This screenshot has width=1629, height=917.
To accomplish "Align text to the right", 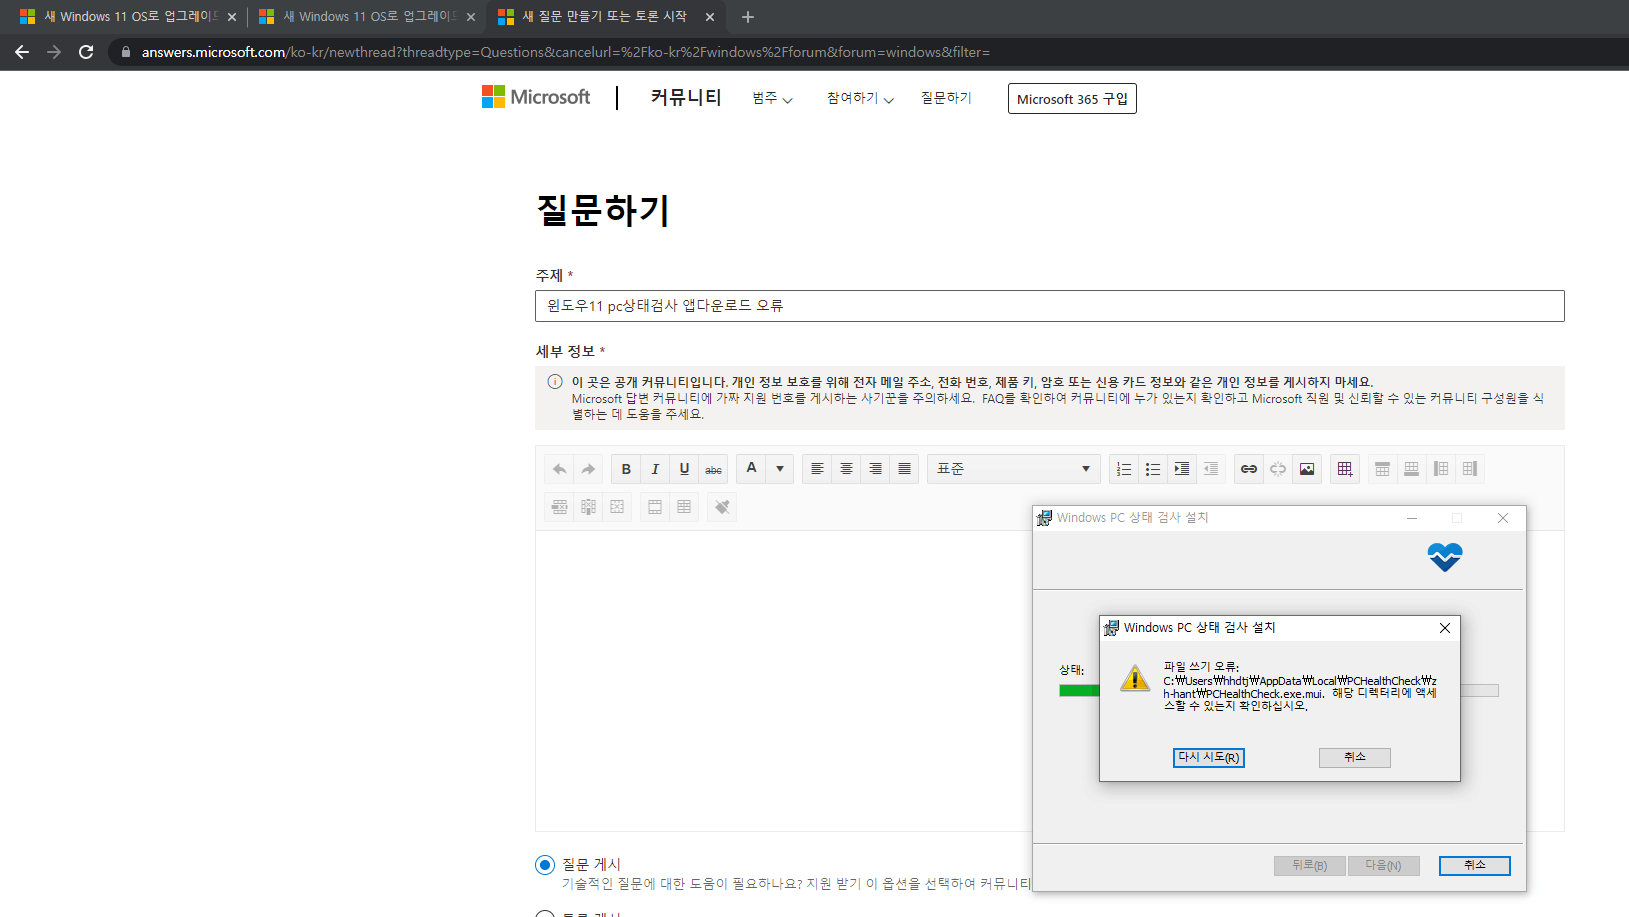I will pos(875,469).
